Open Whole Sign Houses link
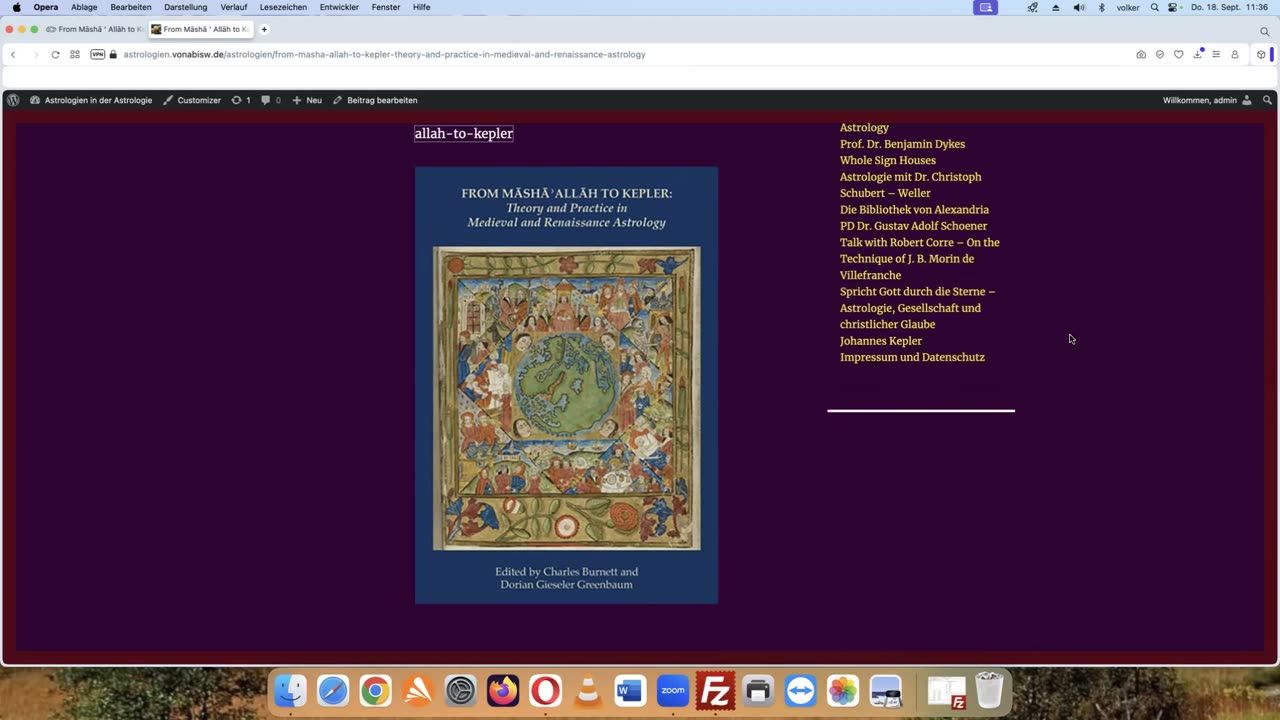This screenshot has height=720, width=1280. pos(888,160)
